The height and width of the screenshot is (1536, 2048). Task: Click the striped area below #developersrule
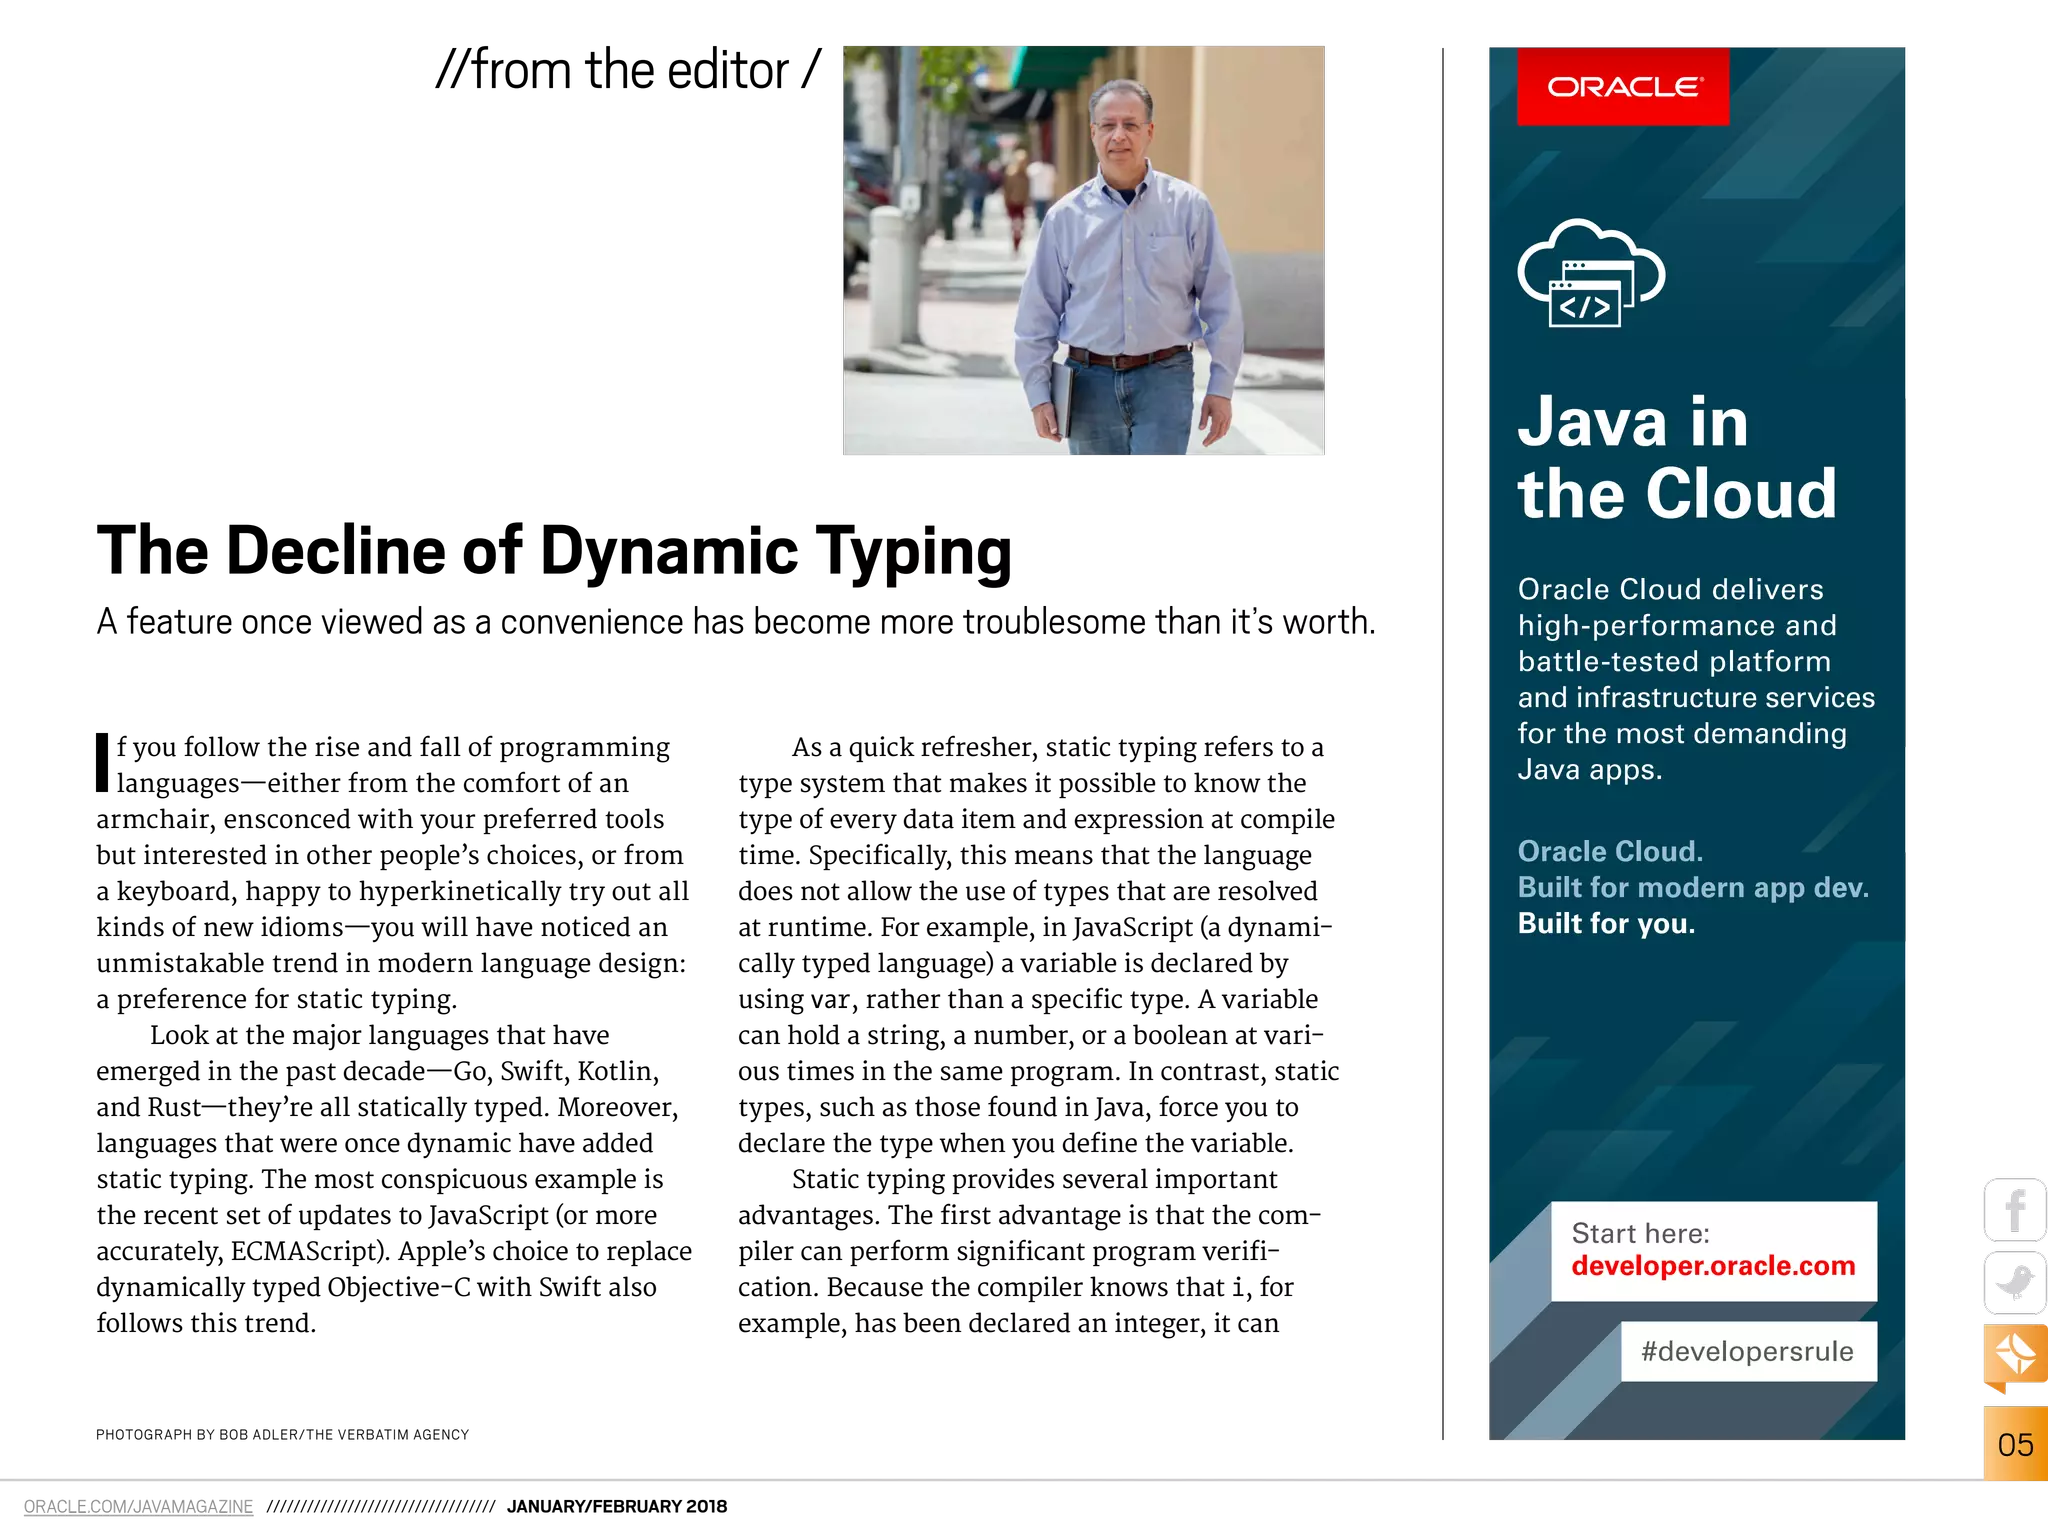pyautogui.click(x=1700, y=1412)
